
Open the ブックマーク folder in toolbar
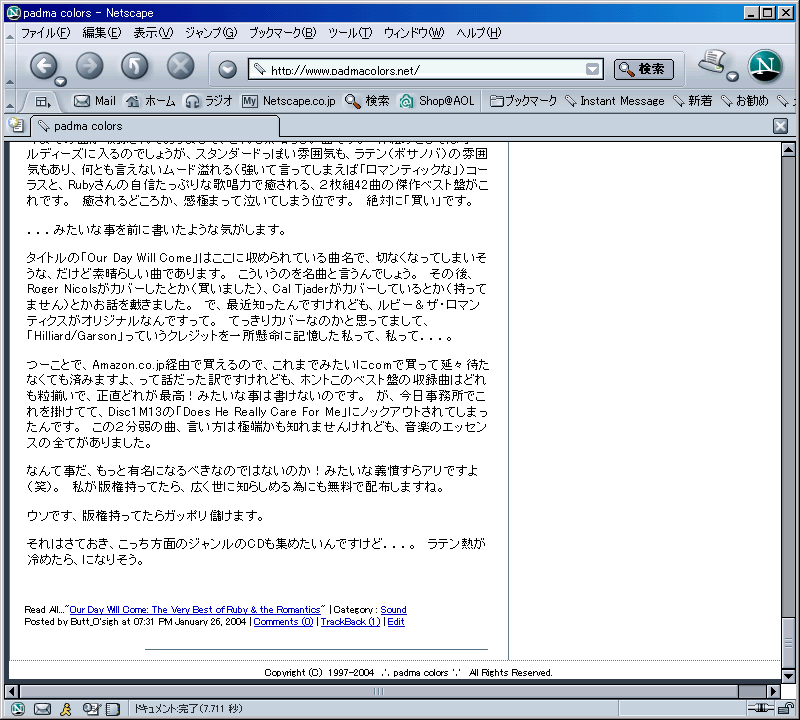(523, 101)
